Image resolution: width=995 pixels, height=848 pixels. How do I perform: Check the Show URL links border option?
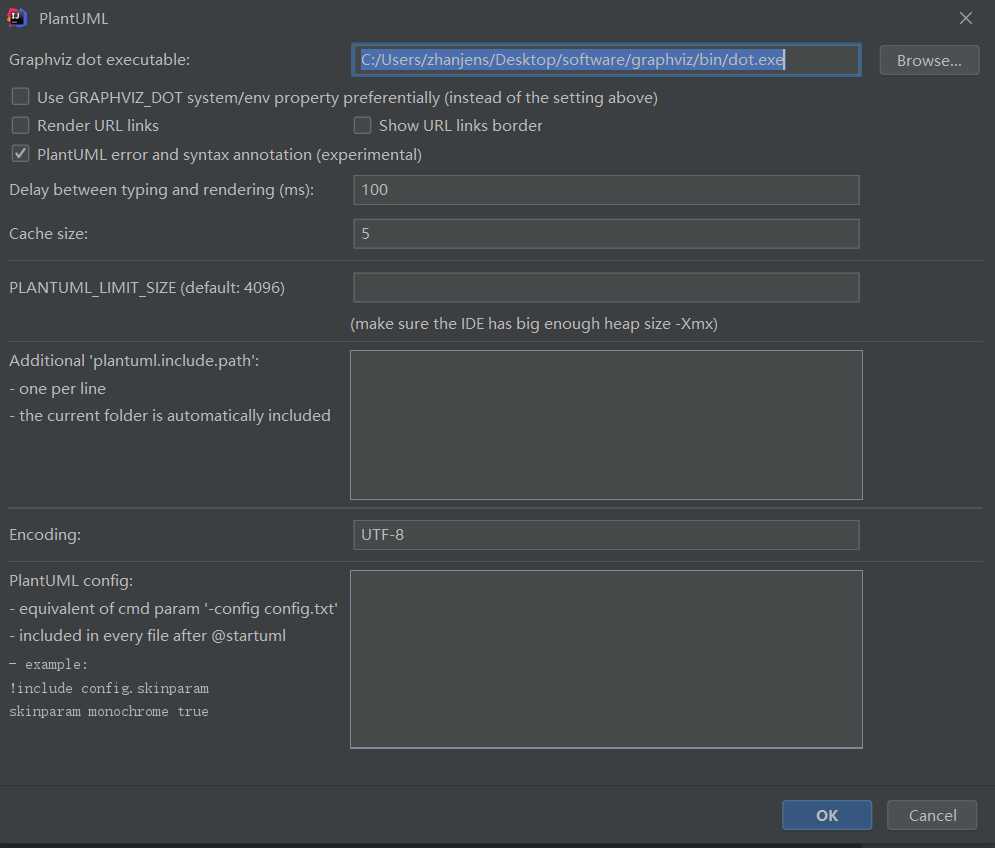point(362,126)
